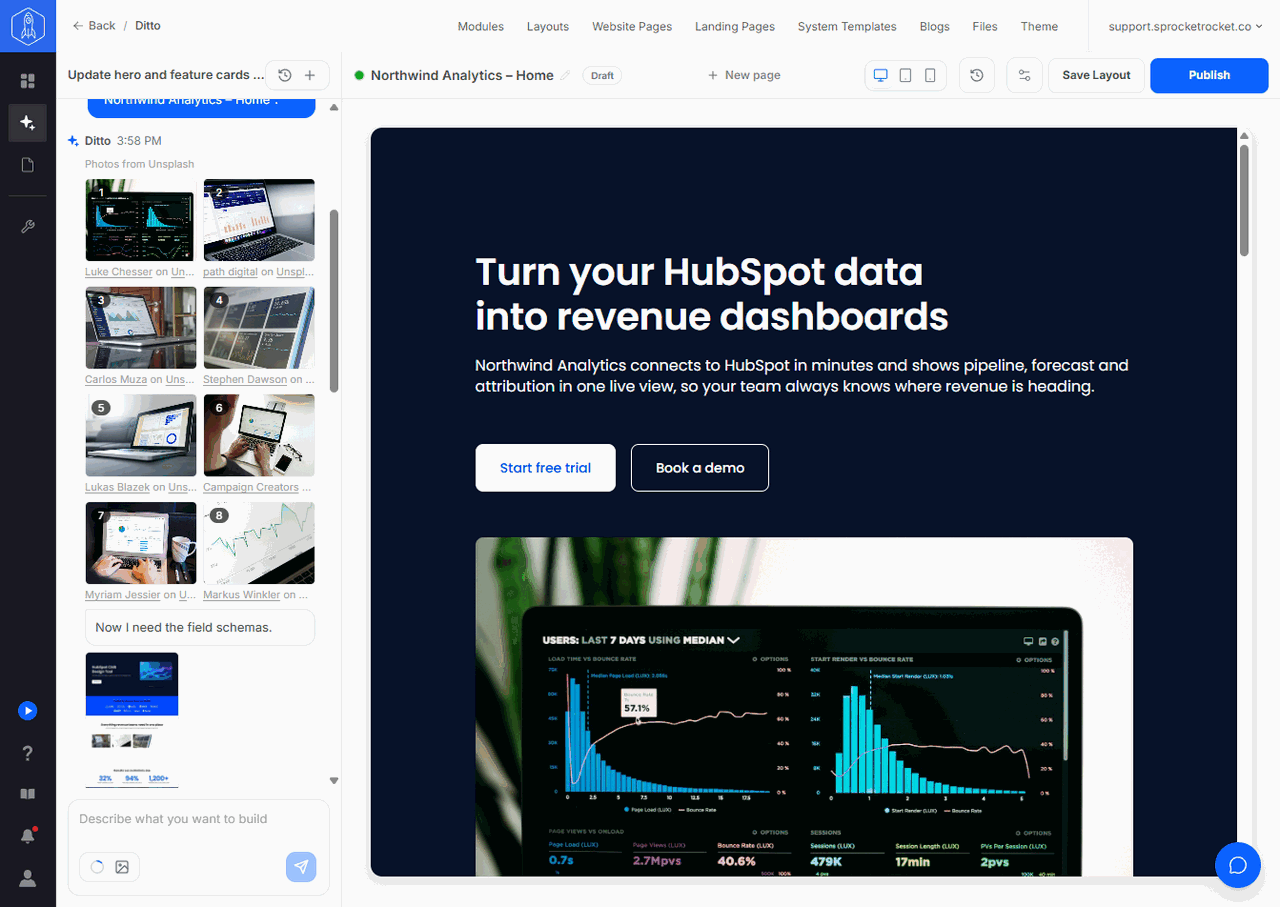This screenshot has width=1280, height=907.
Task: Select Unsplash photo number 8
Action: pos(259,543)
